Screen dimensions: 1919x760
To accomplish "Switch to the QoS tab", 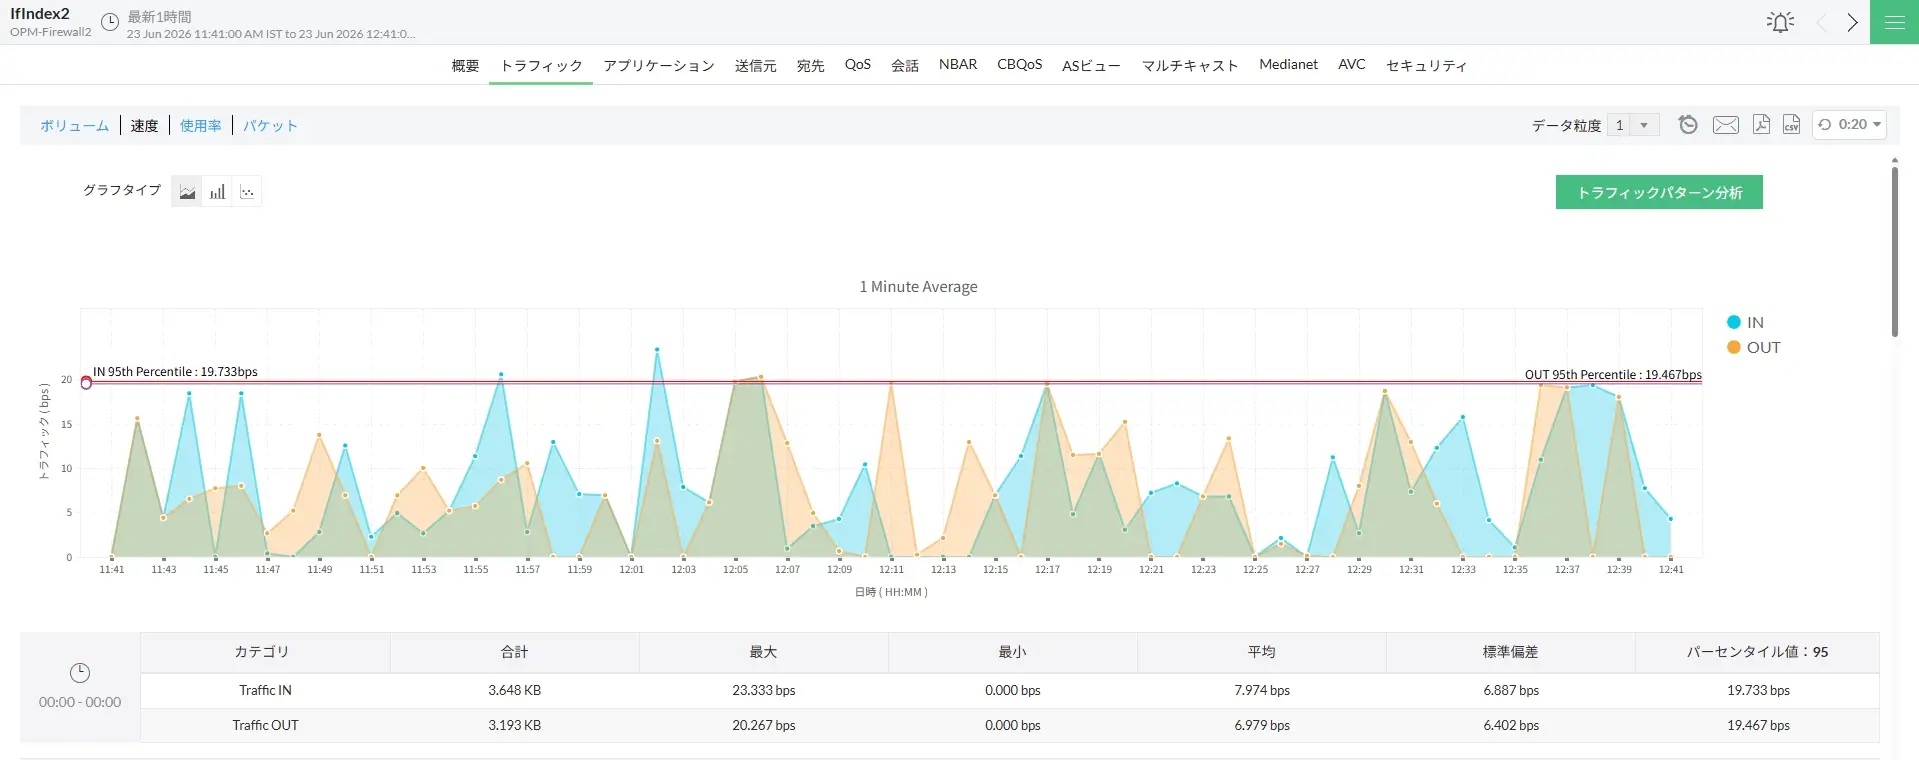I will click(x=857, y=64).
